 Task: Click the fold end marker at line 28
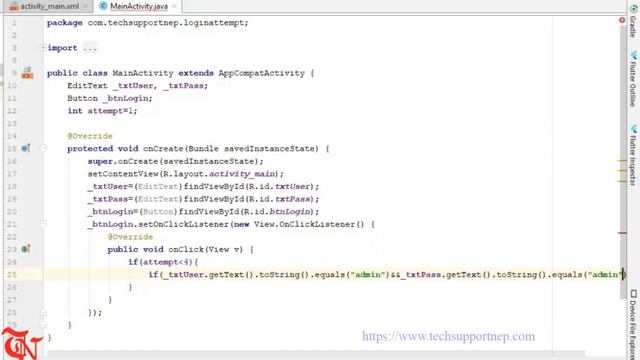coord(43,313)
